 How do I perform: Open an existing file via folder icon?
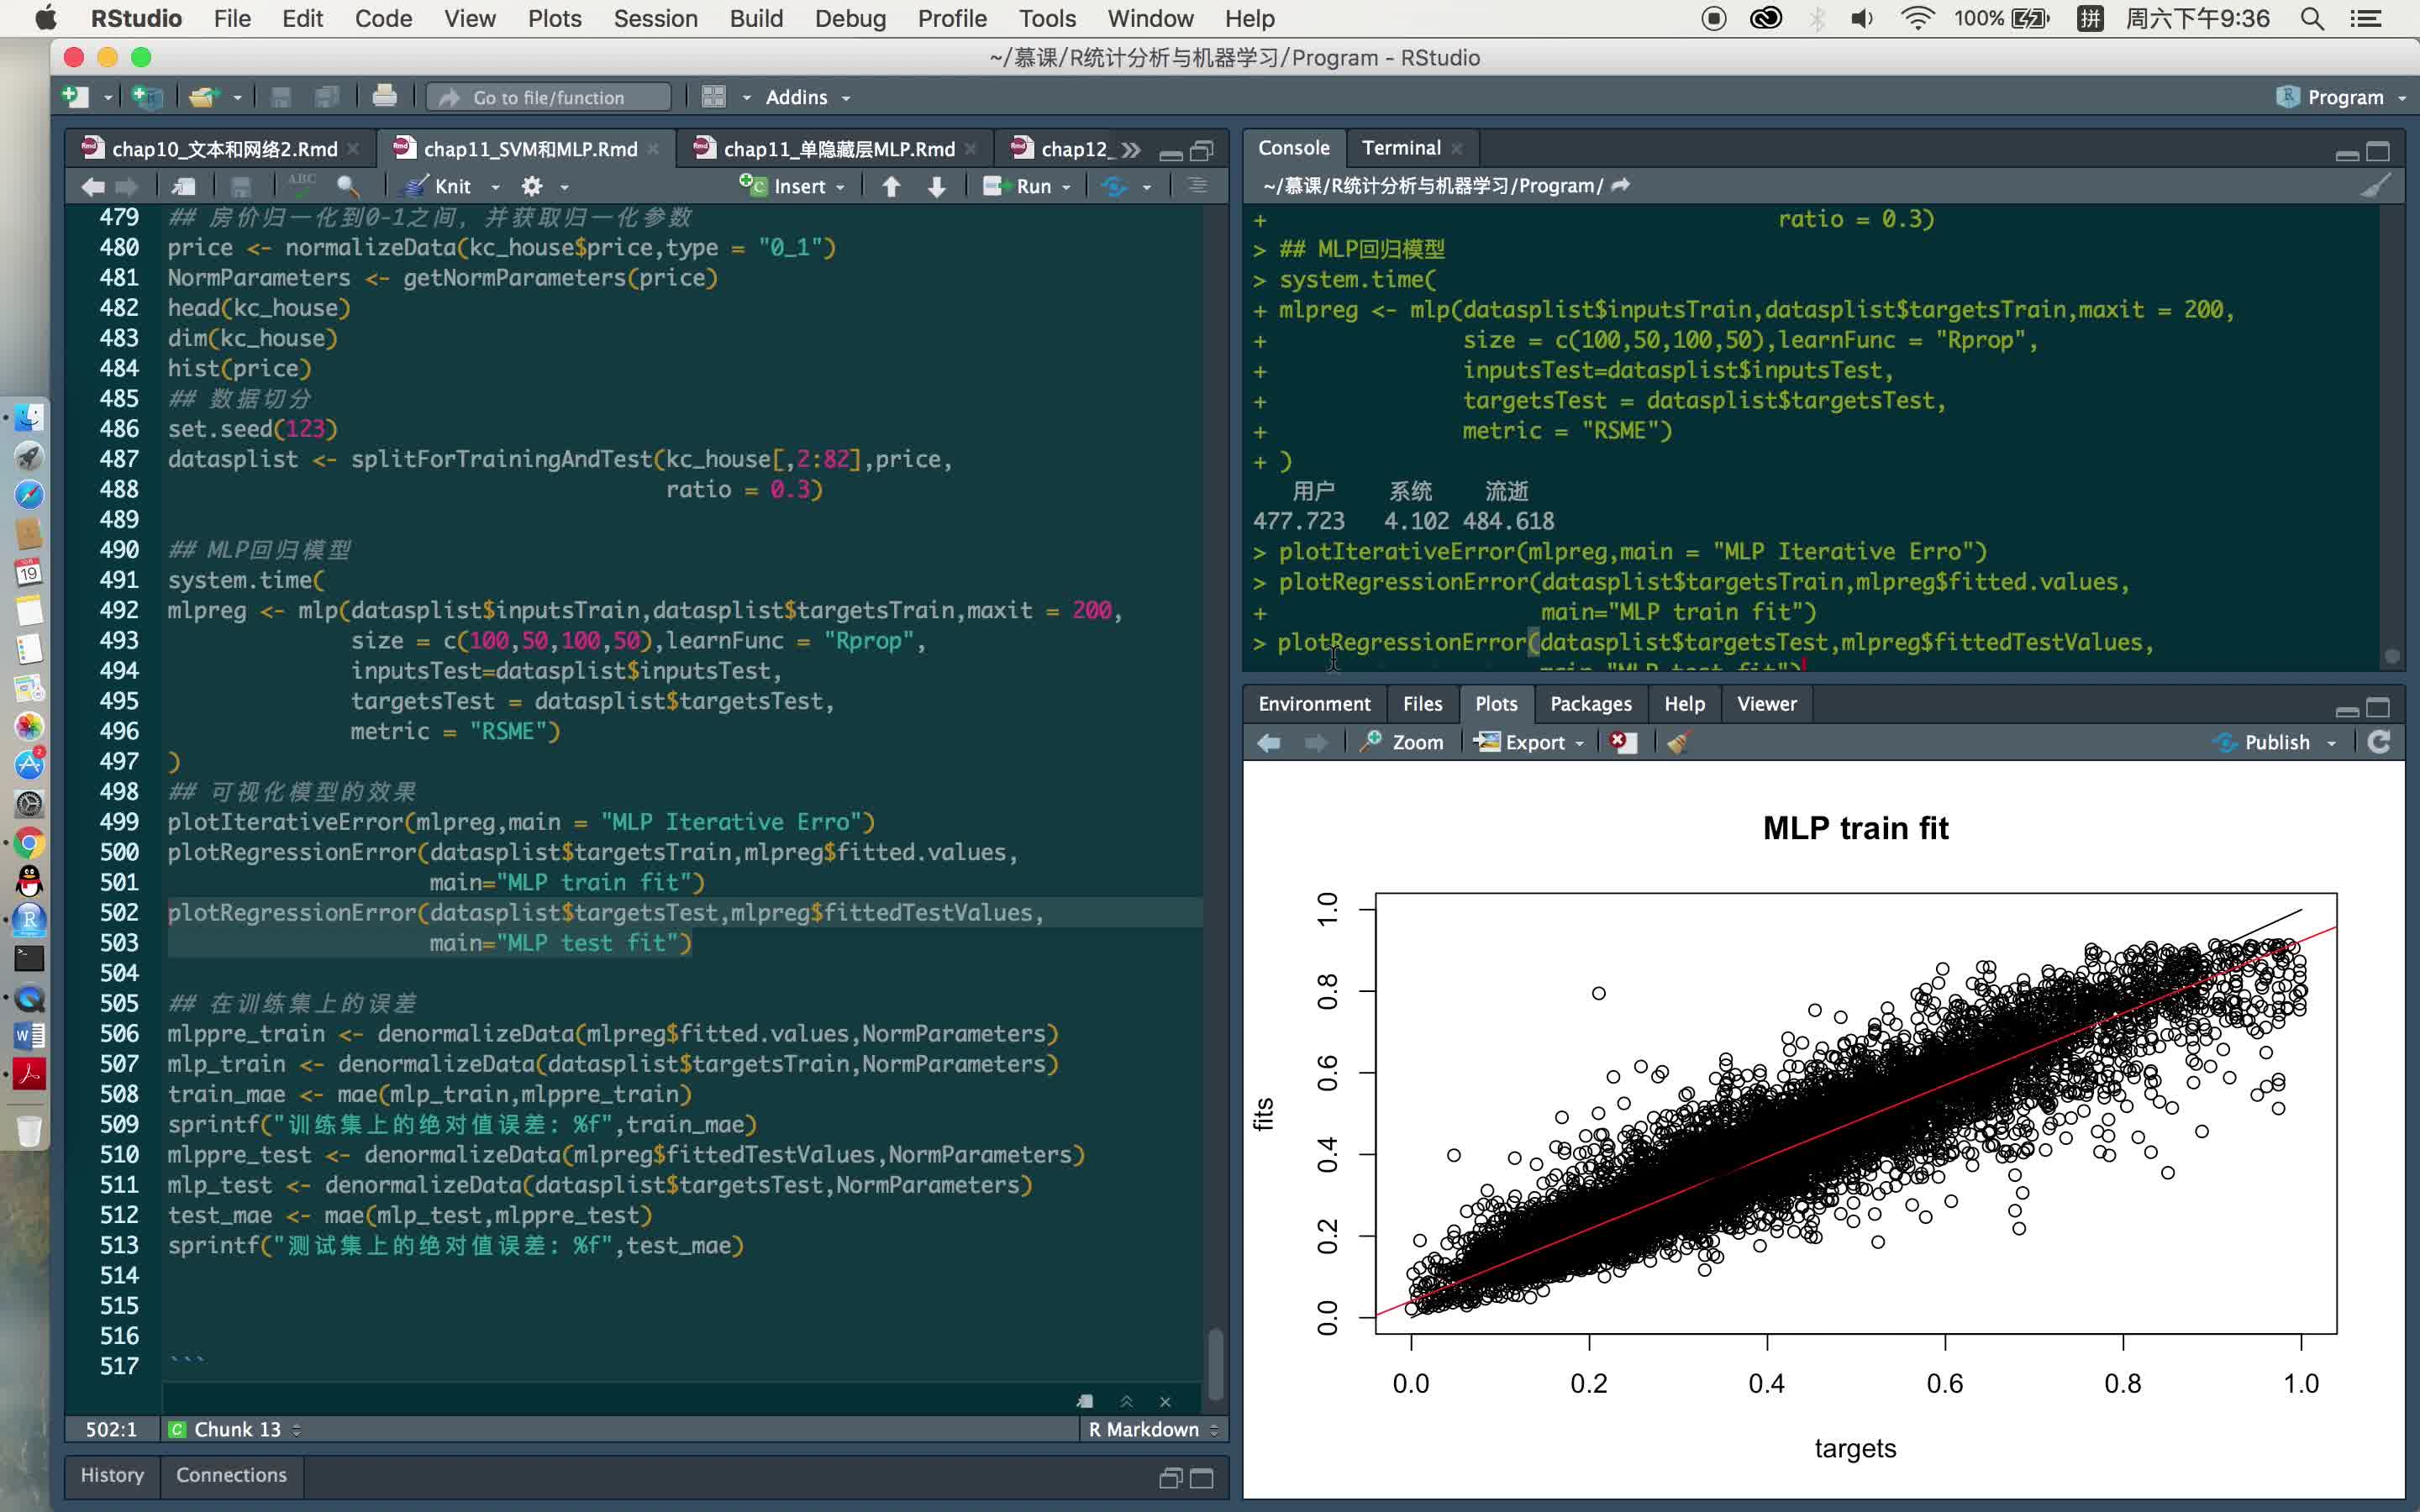(x=203, y=97)
